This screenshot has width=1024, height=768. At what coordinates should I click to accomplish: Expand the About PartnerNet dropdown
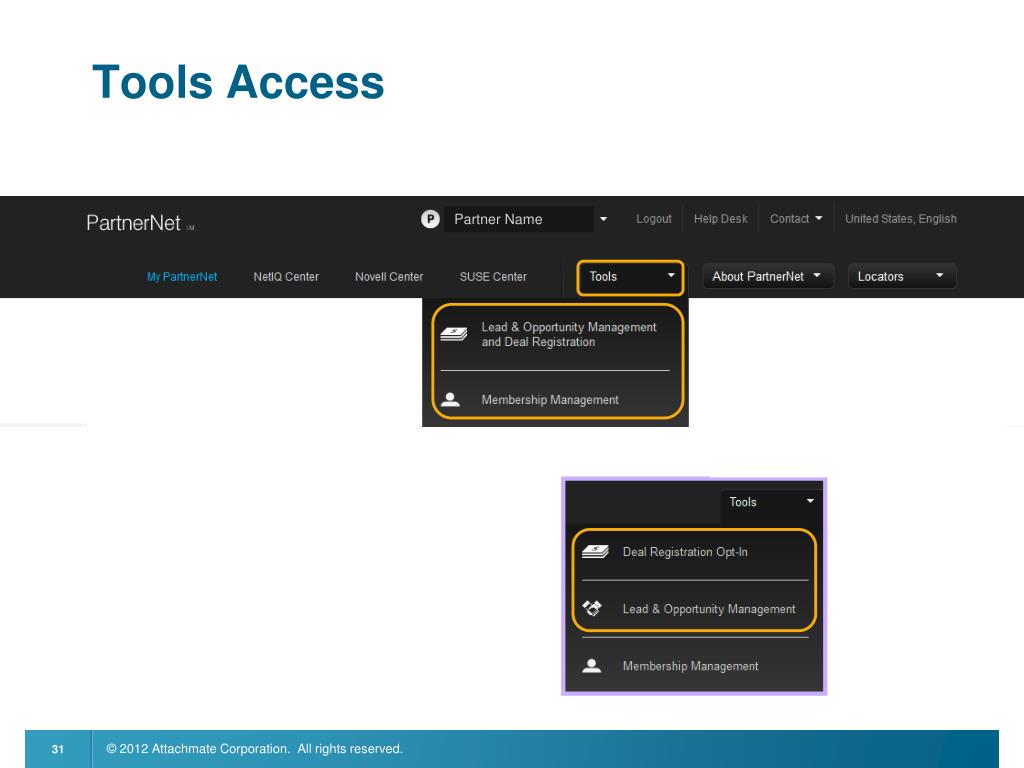pyautogui.click(x=767, y=276)
